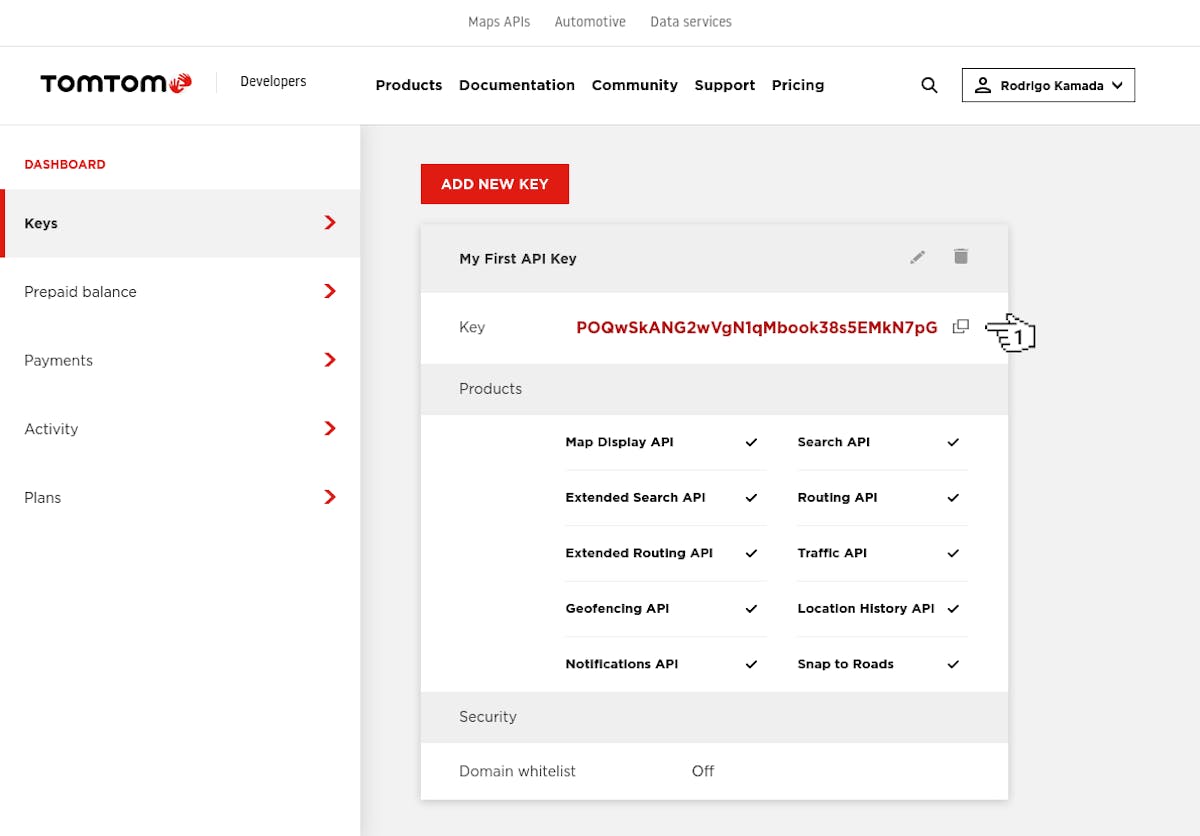Toggle the Map Display API checkmark
Viewport: 1200px width, 836px height.
coord(751,442)
